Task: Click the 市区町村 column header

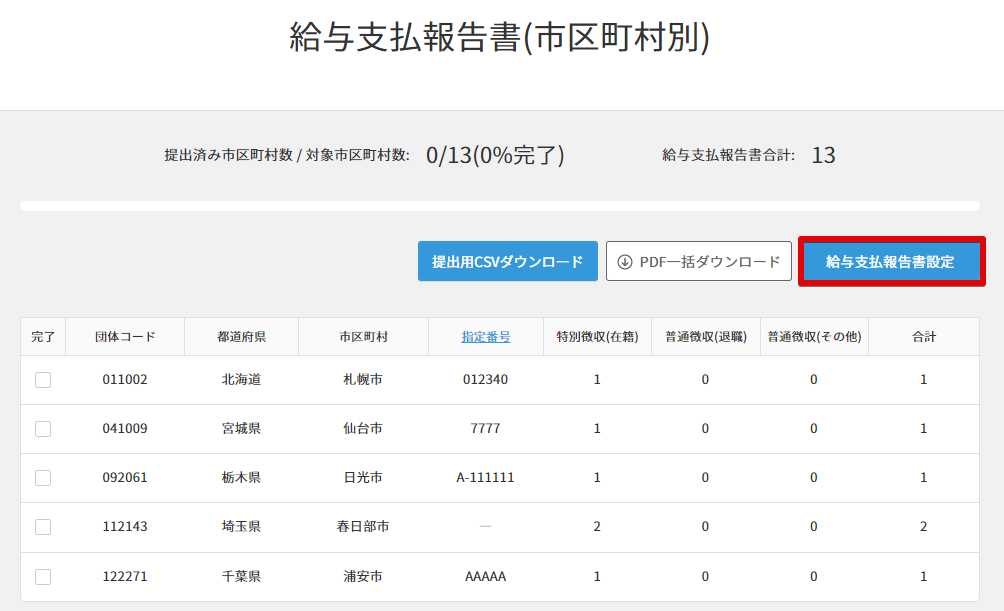Action: [363, 337]
